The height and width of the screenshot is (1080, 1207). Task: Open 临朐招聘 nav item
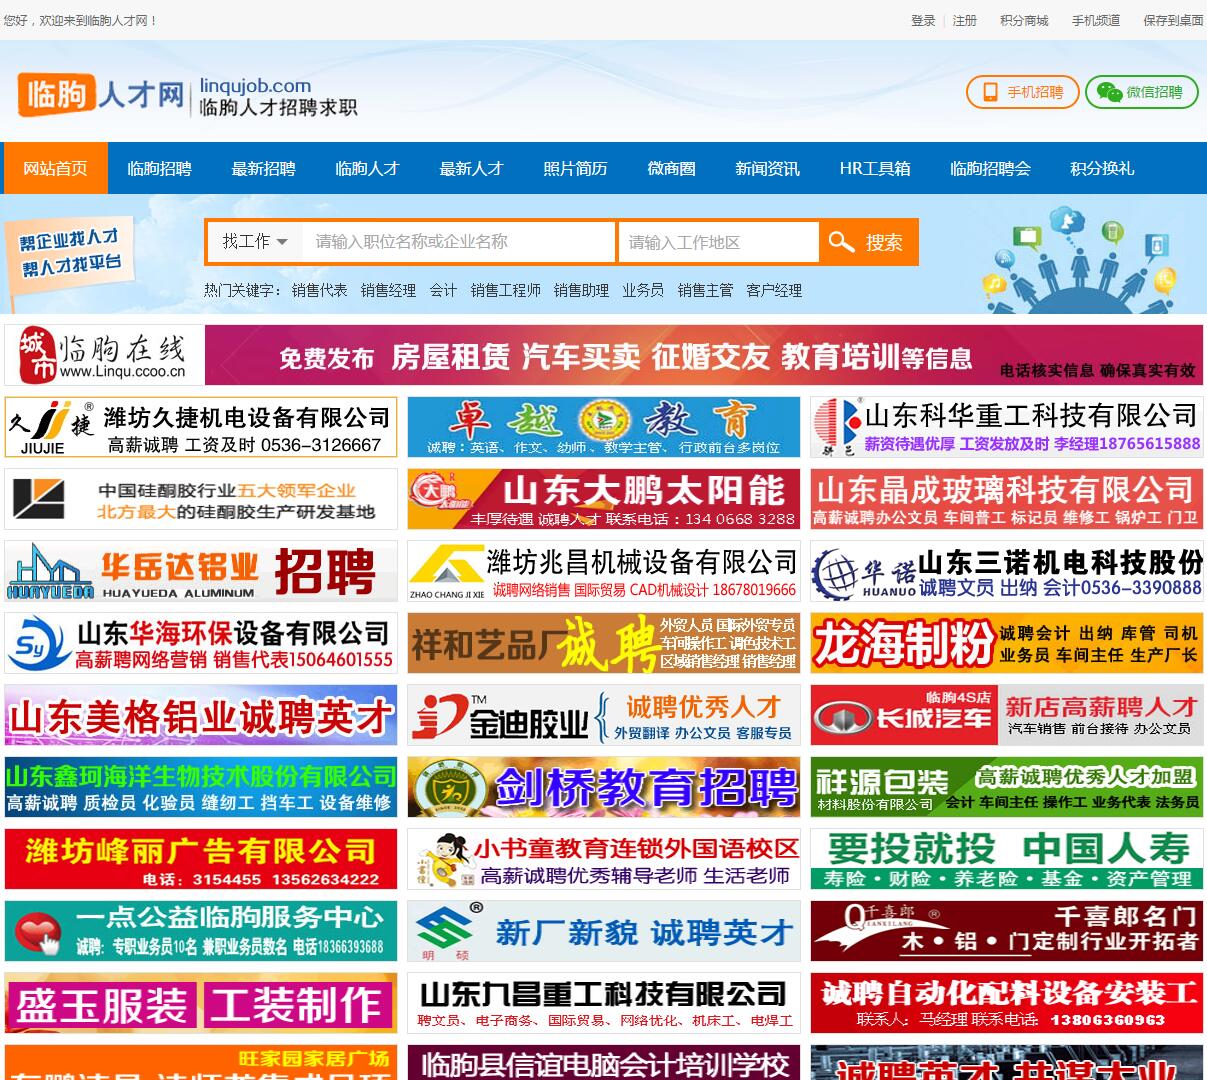point(159,168)
